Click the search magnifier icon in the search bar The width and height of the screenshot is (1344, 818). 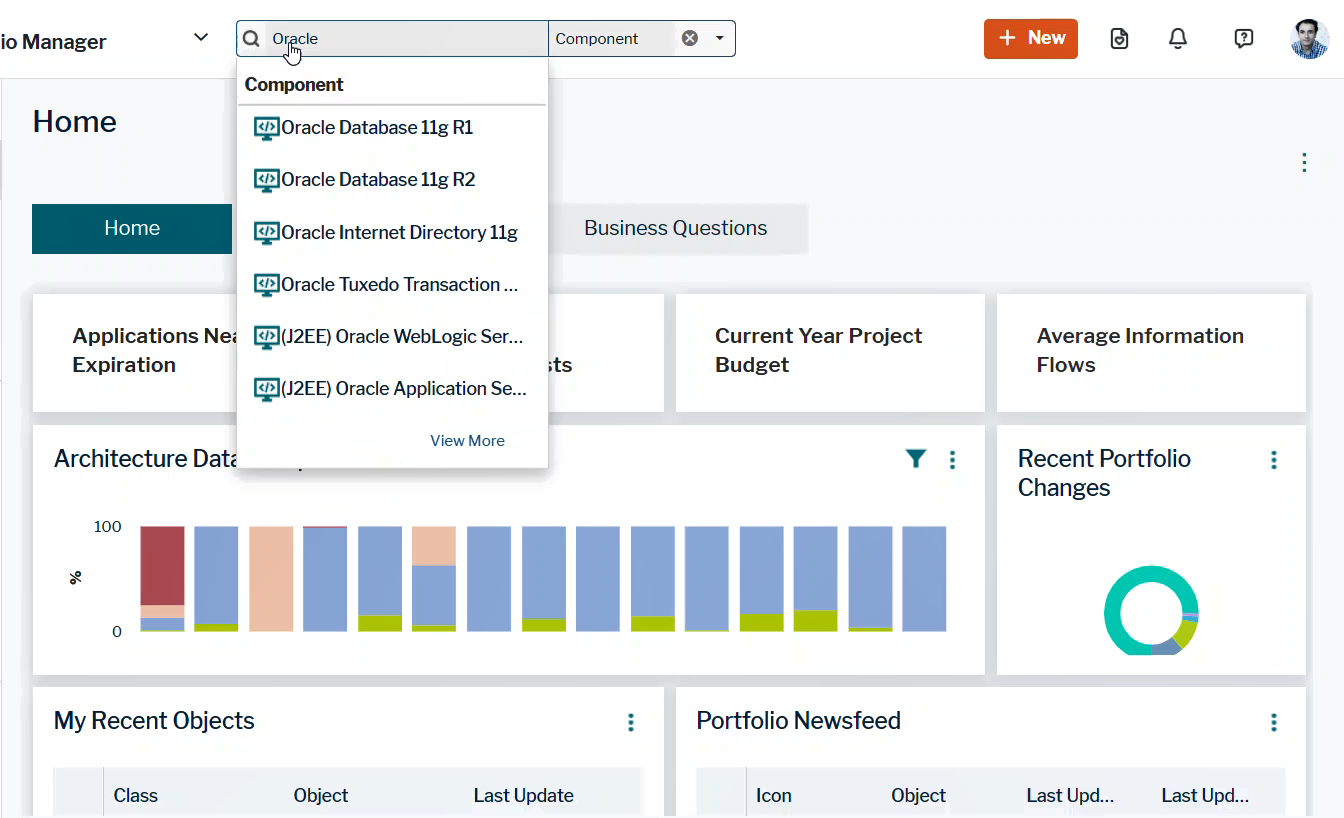(x=250, y=38)
